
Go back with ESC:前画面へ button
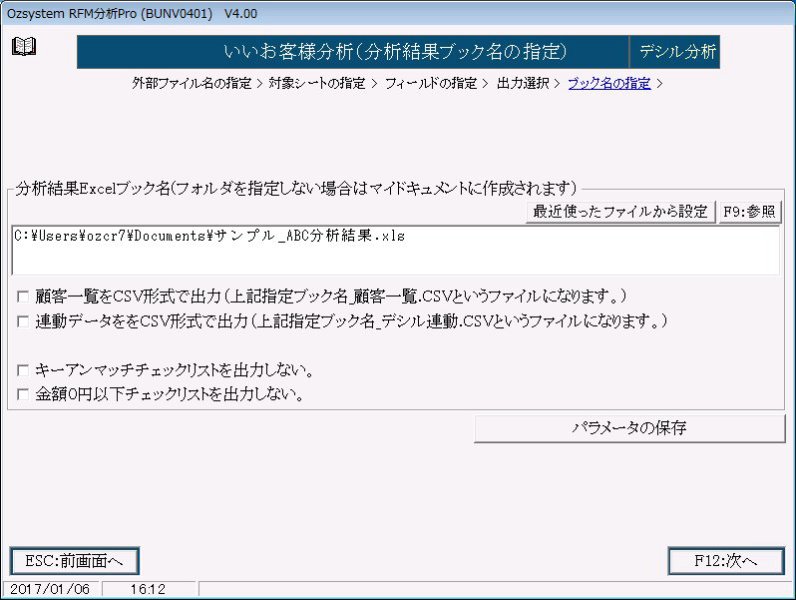[x=74, y=561]
